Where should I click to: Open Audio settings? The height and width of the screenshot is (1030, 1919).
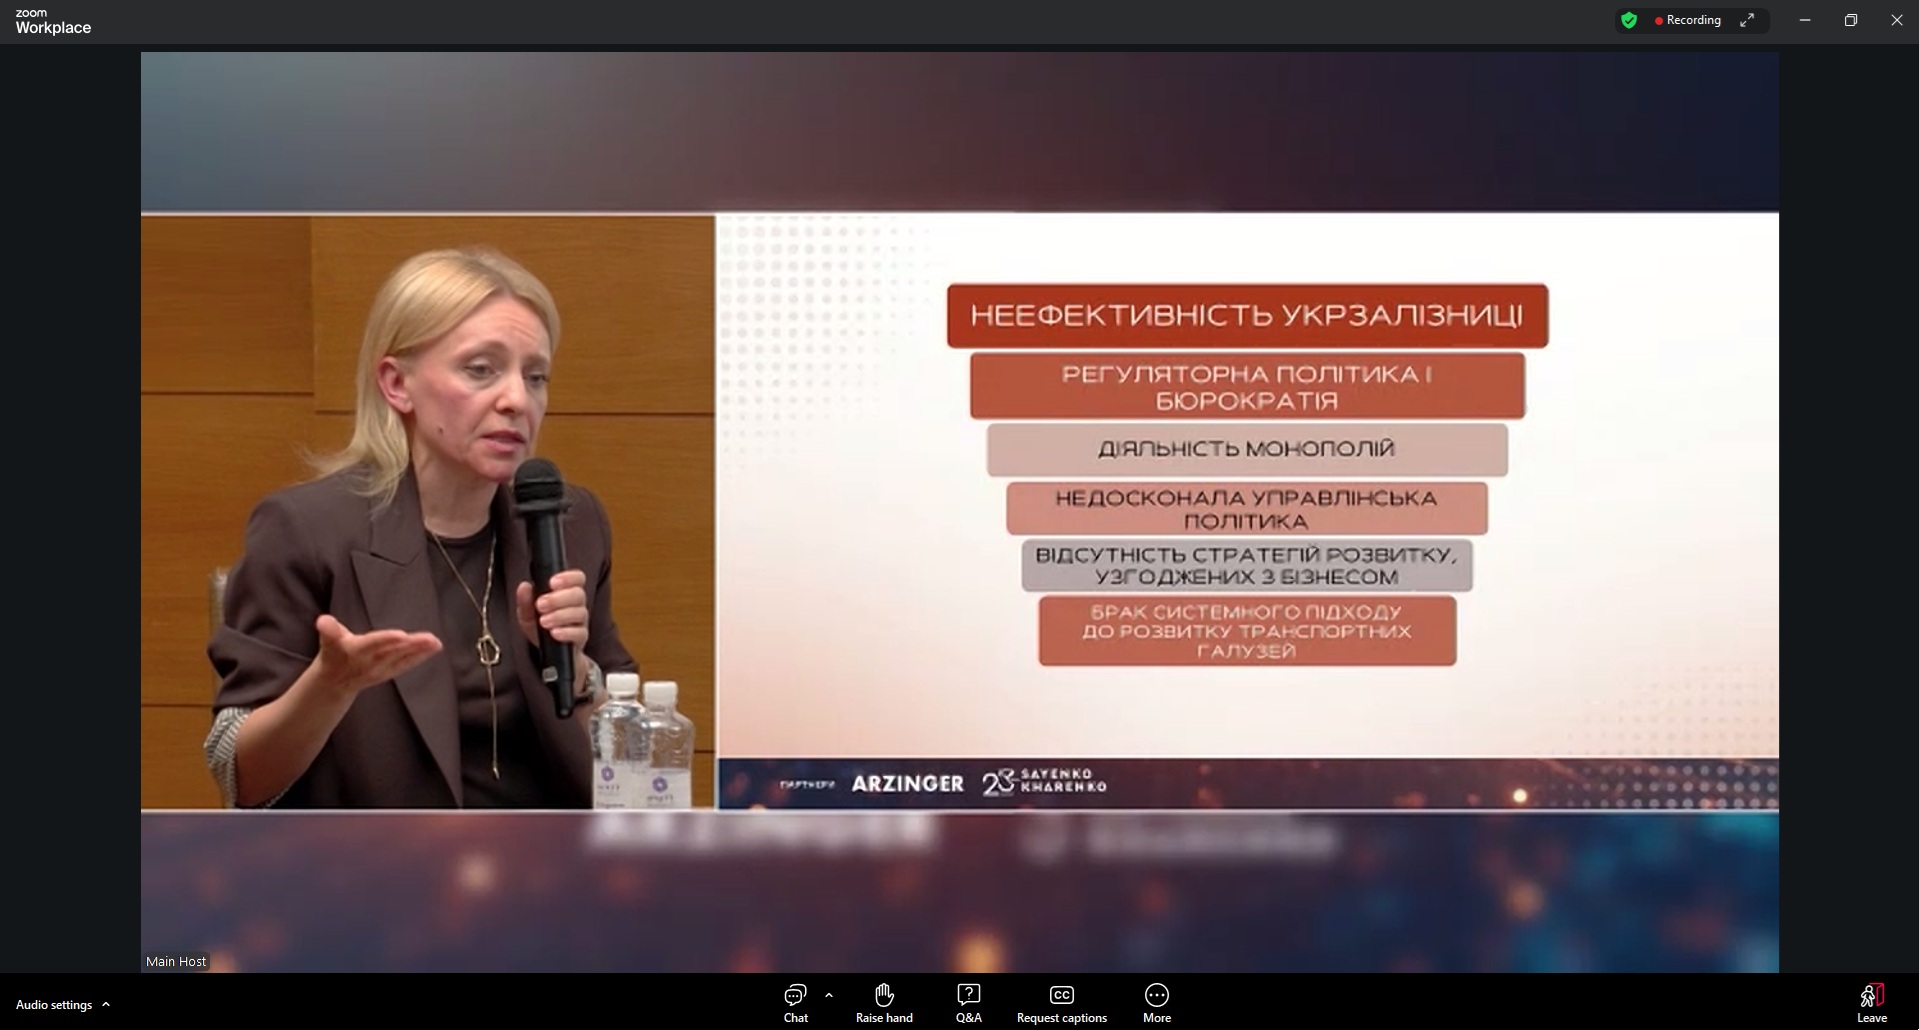point(54,1005)
